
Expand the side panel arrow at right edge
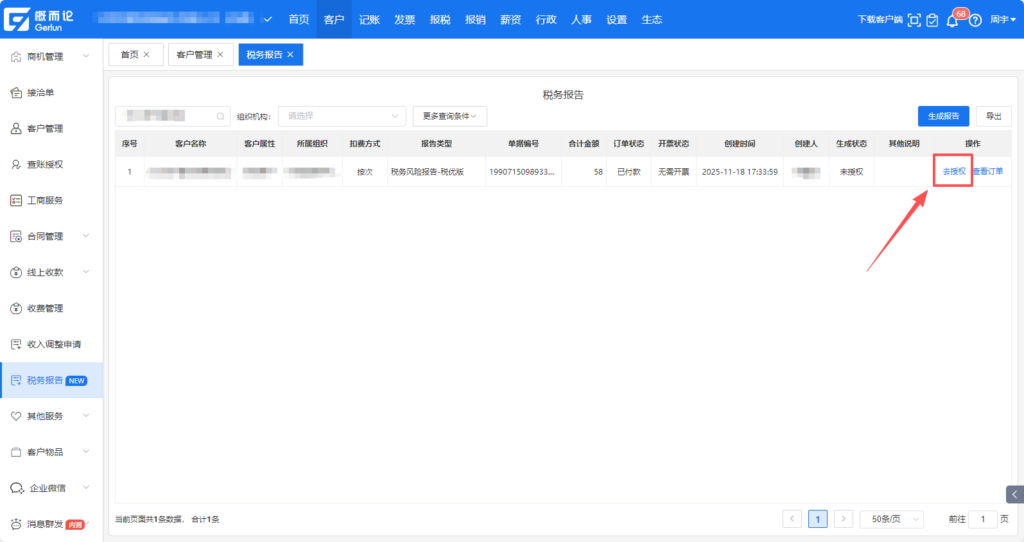click(1014, 494)
